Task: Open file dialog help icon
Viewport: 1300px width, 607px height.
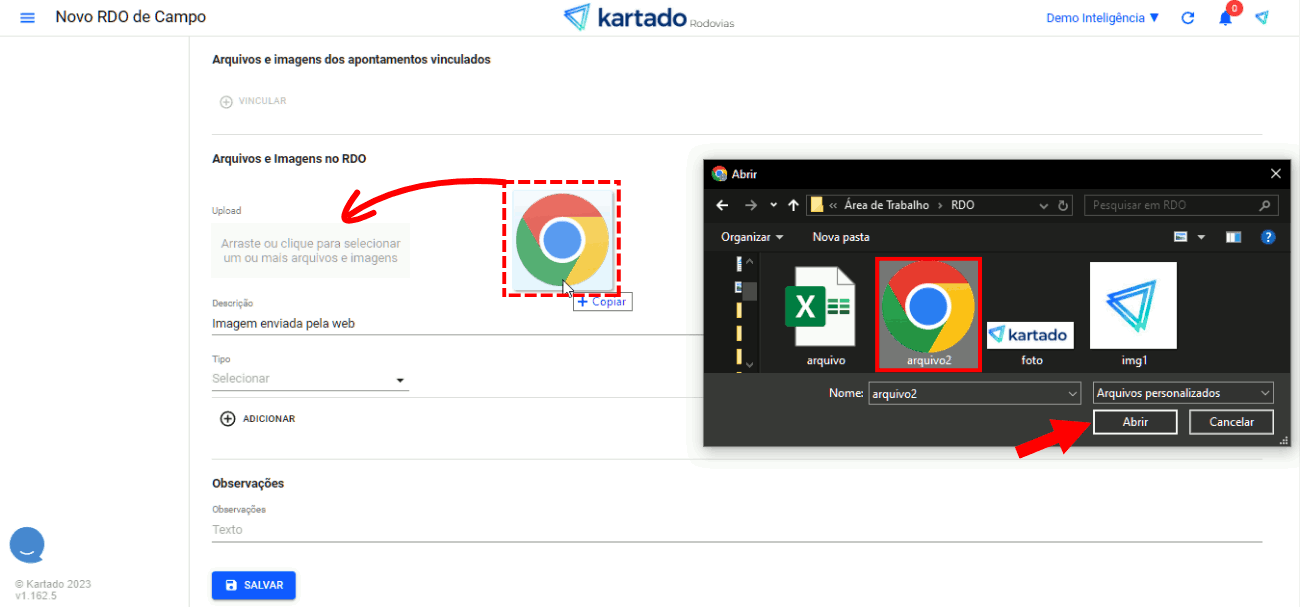Action: tap(1268, 237)
